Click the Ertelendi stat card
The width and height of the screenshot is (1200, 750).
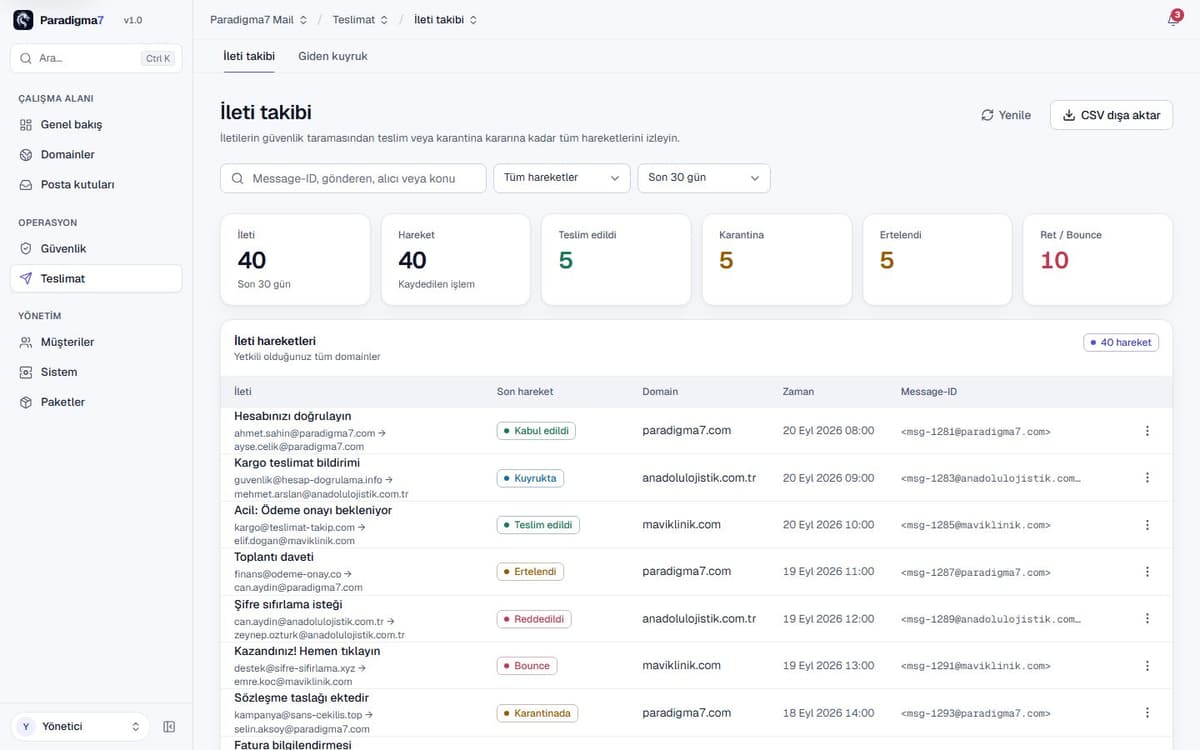coord(937,260)
